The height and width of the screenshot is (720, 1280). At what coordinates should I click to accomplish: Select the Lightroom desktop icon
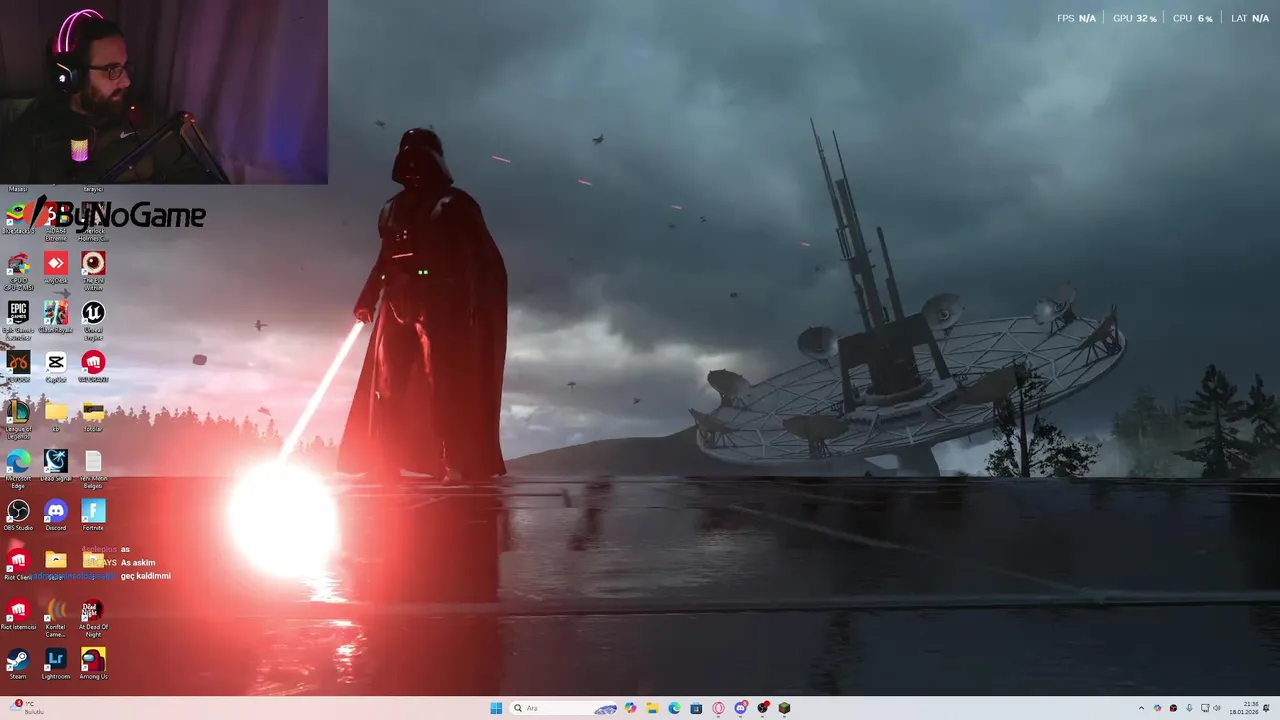pos(56,664)
